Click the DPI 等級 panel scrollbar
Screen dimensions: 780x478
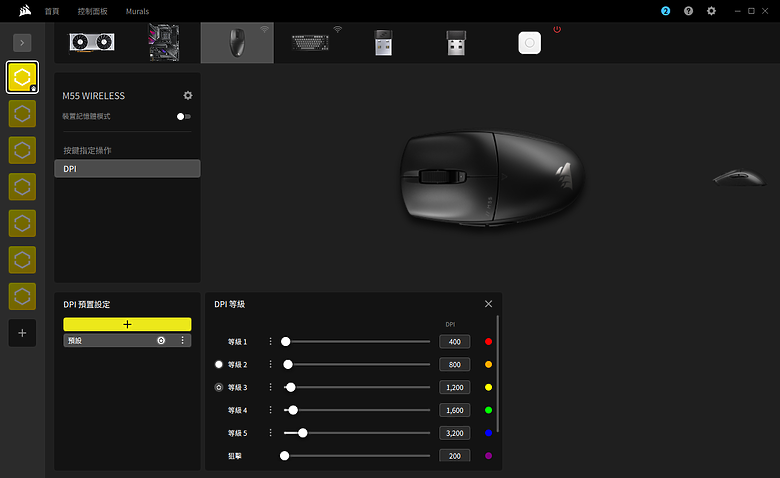coord(497,373)
